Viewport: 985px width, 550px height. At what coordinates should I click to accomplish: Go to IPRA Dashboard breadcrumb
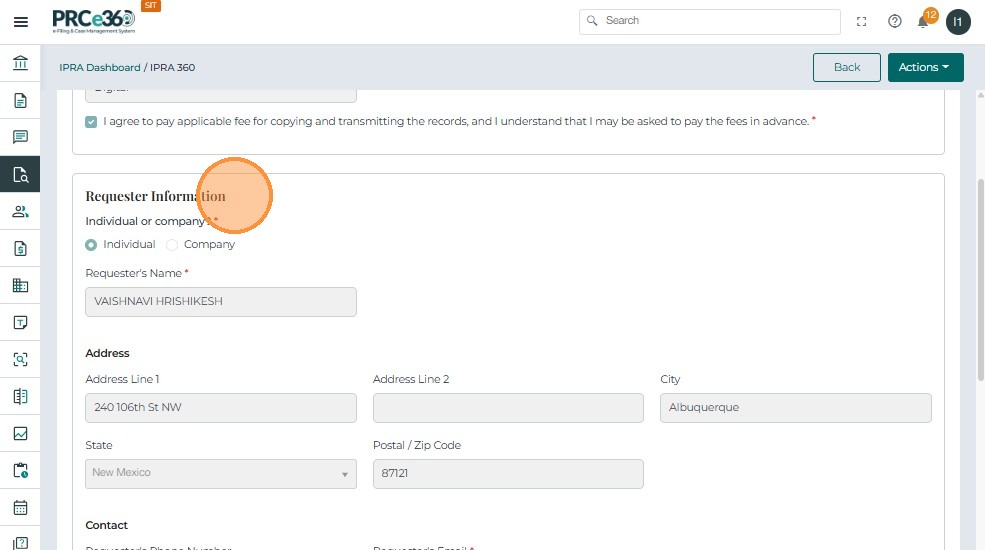point(100,68)
